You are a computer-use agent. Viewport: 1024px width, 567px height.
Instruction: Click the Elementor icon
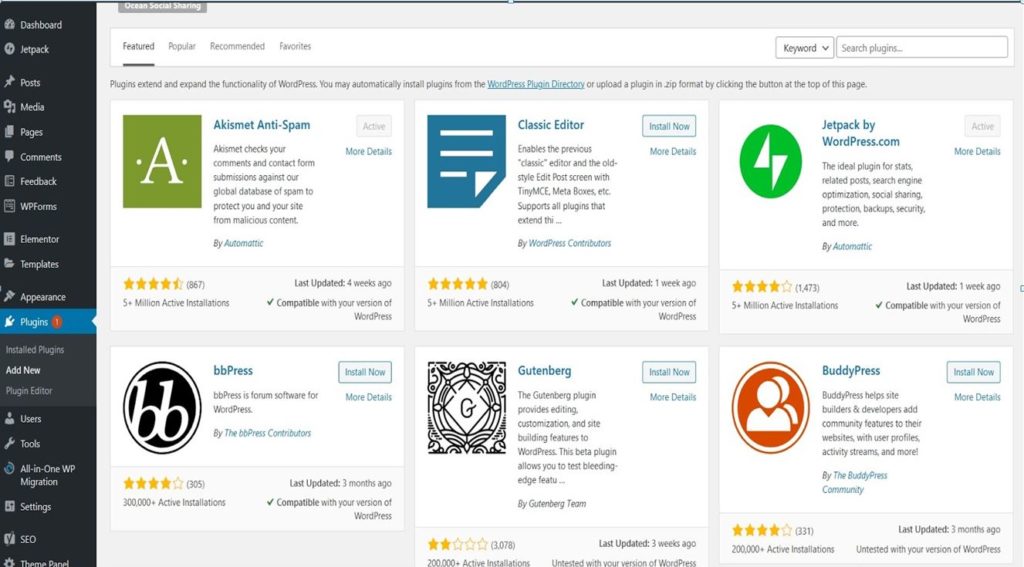click(9, 239)
